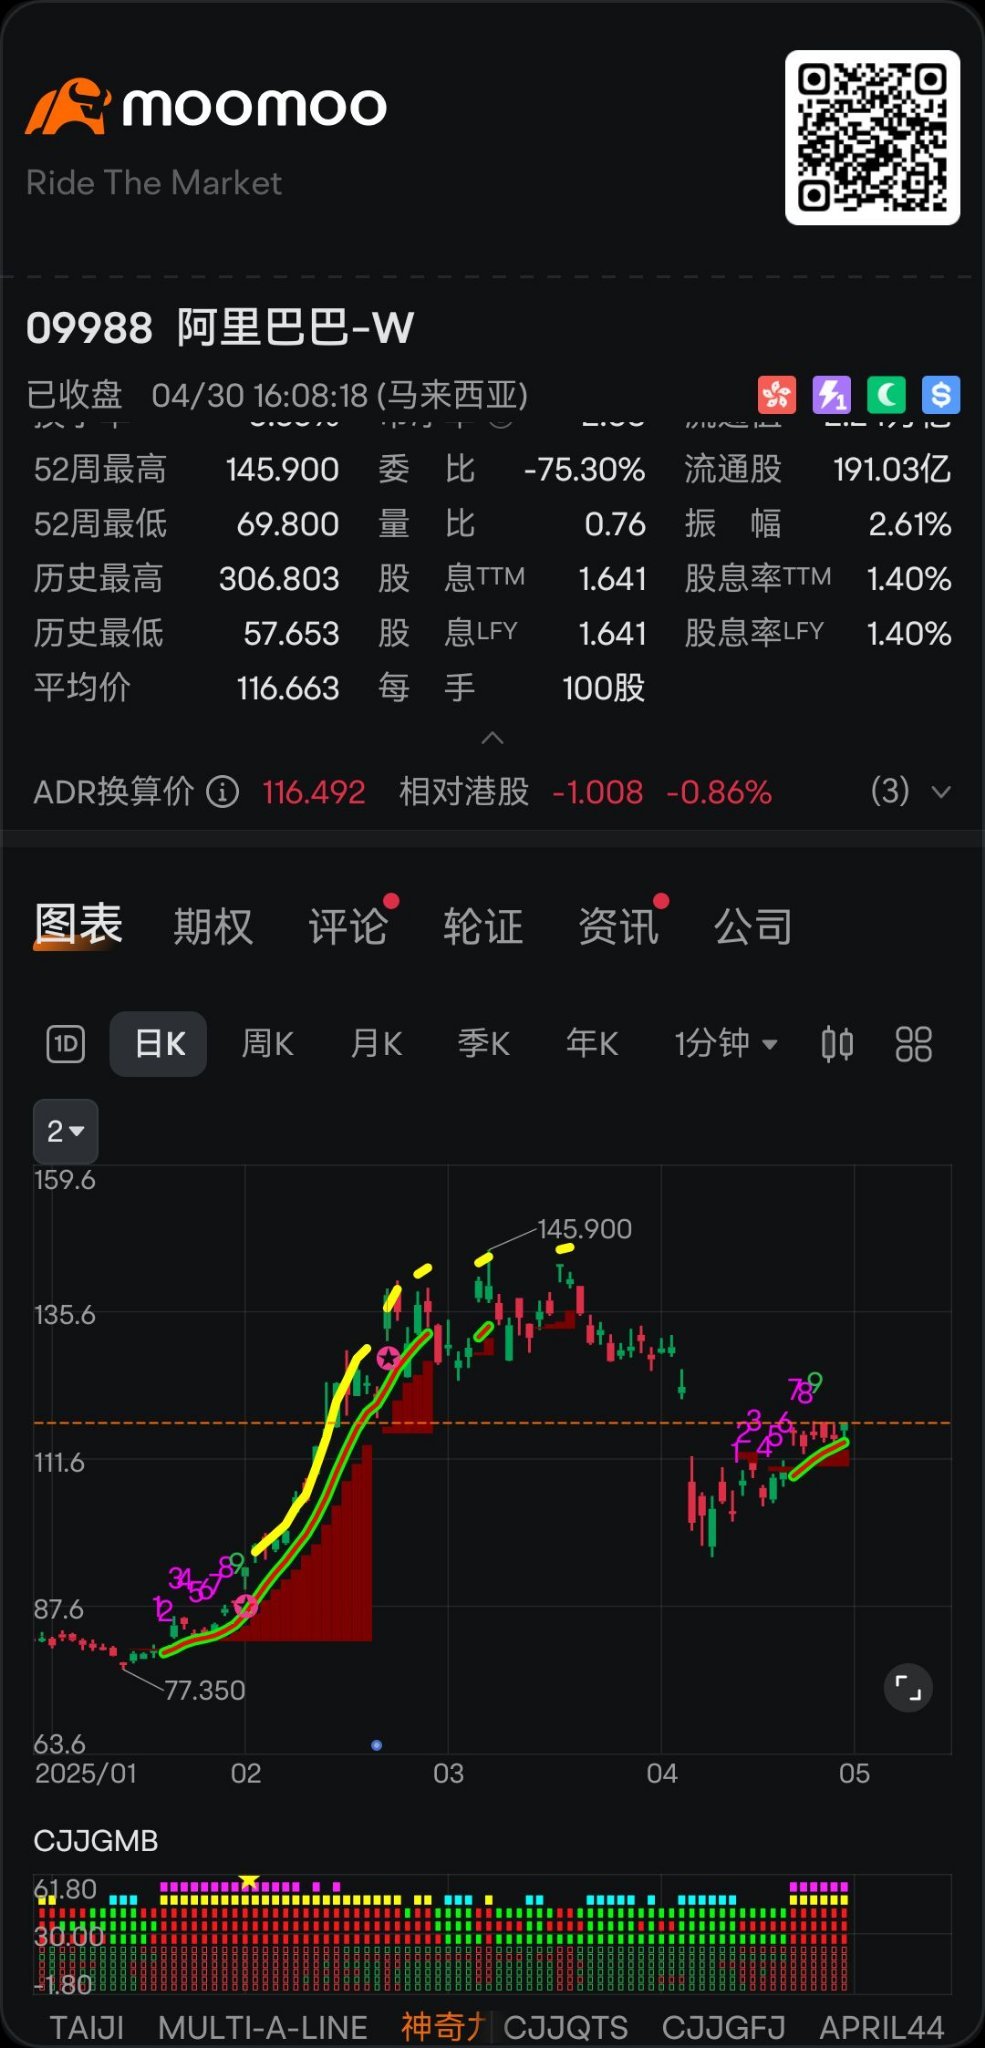The width and height of the screenshot is (985, 2048).
Task: Open the 评论 tab
Action: pos(348,926)
